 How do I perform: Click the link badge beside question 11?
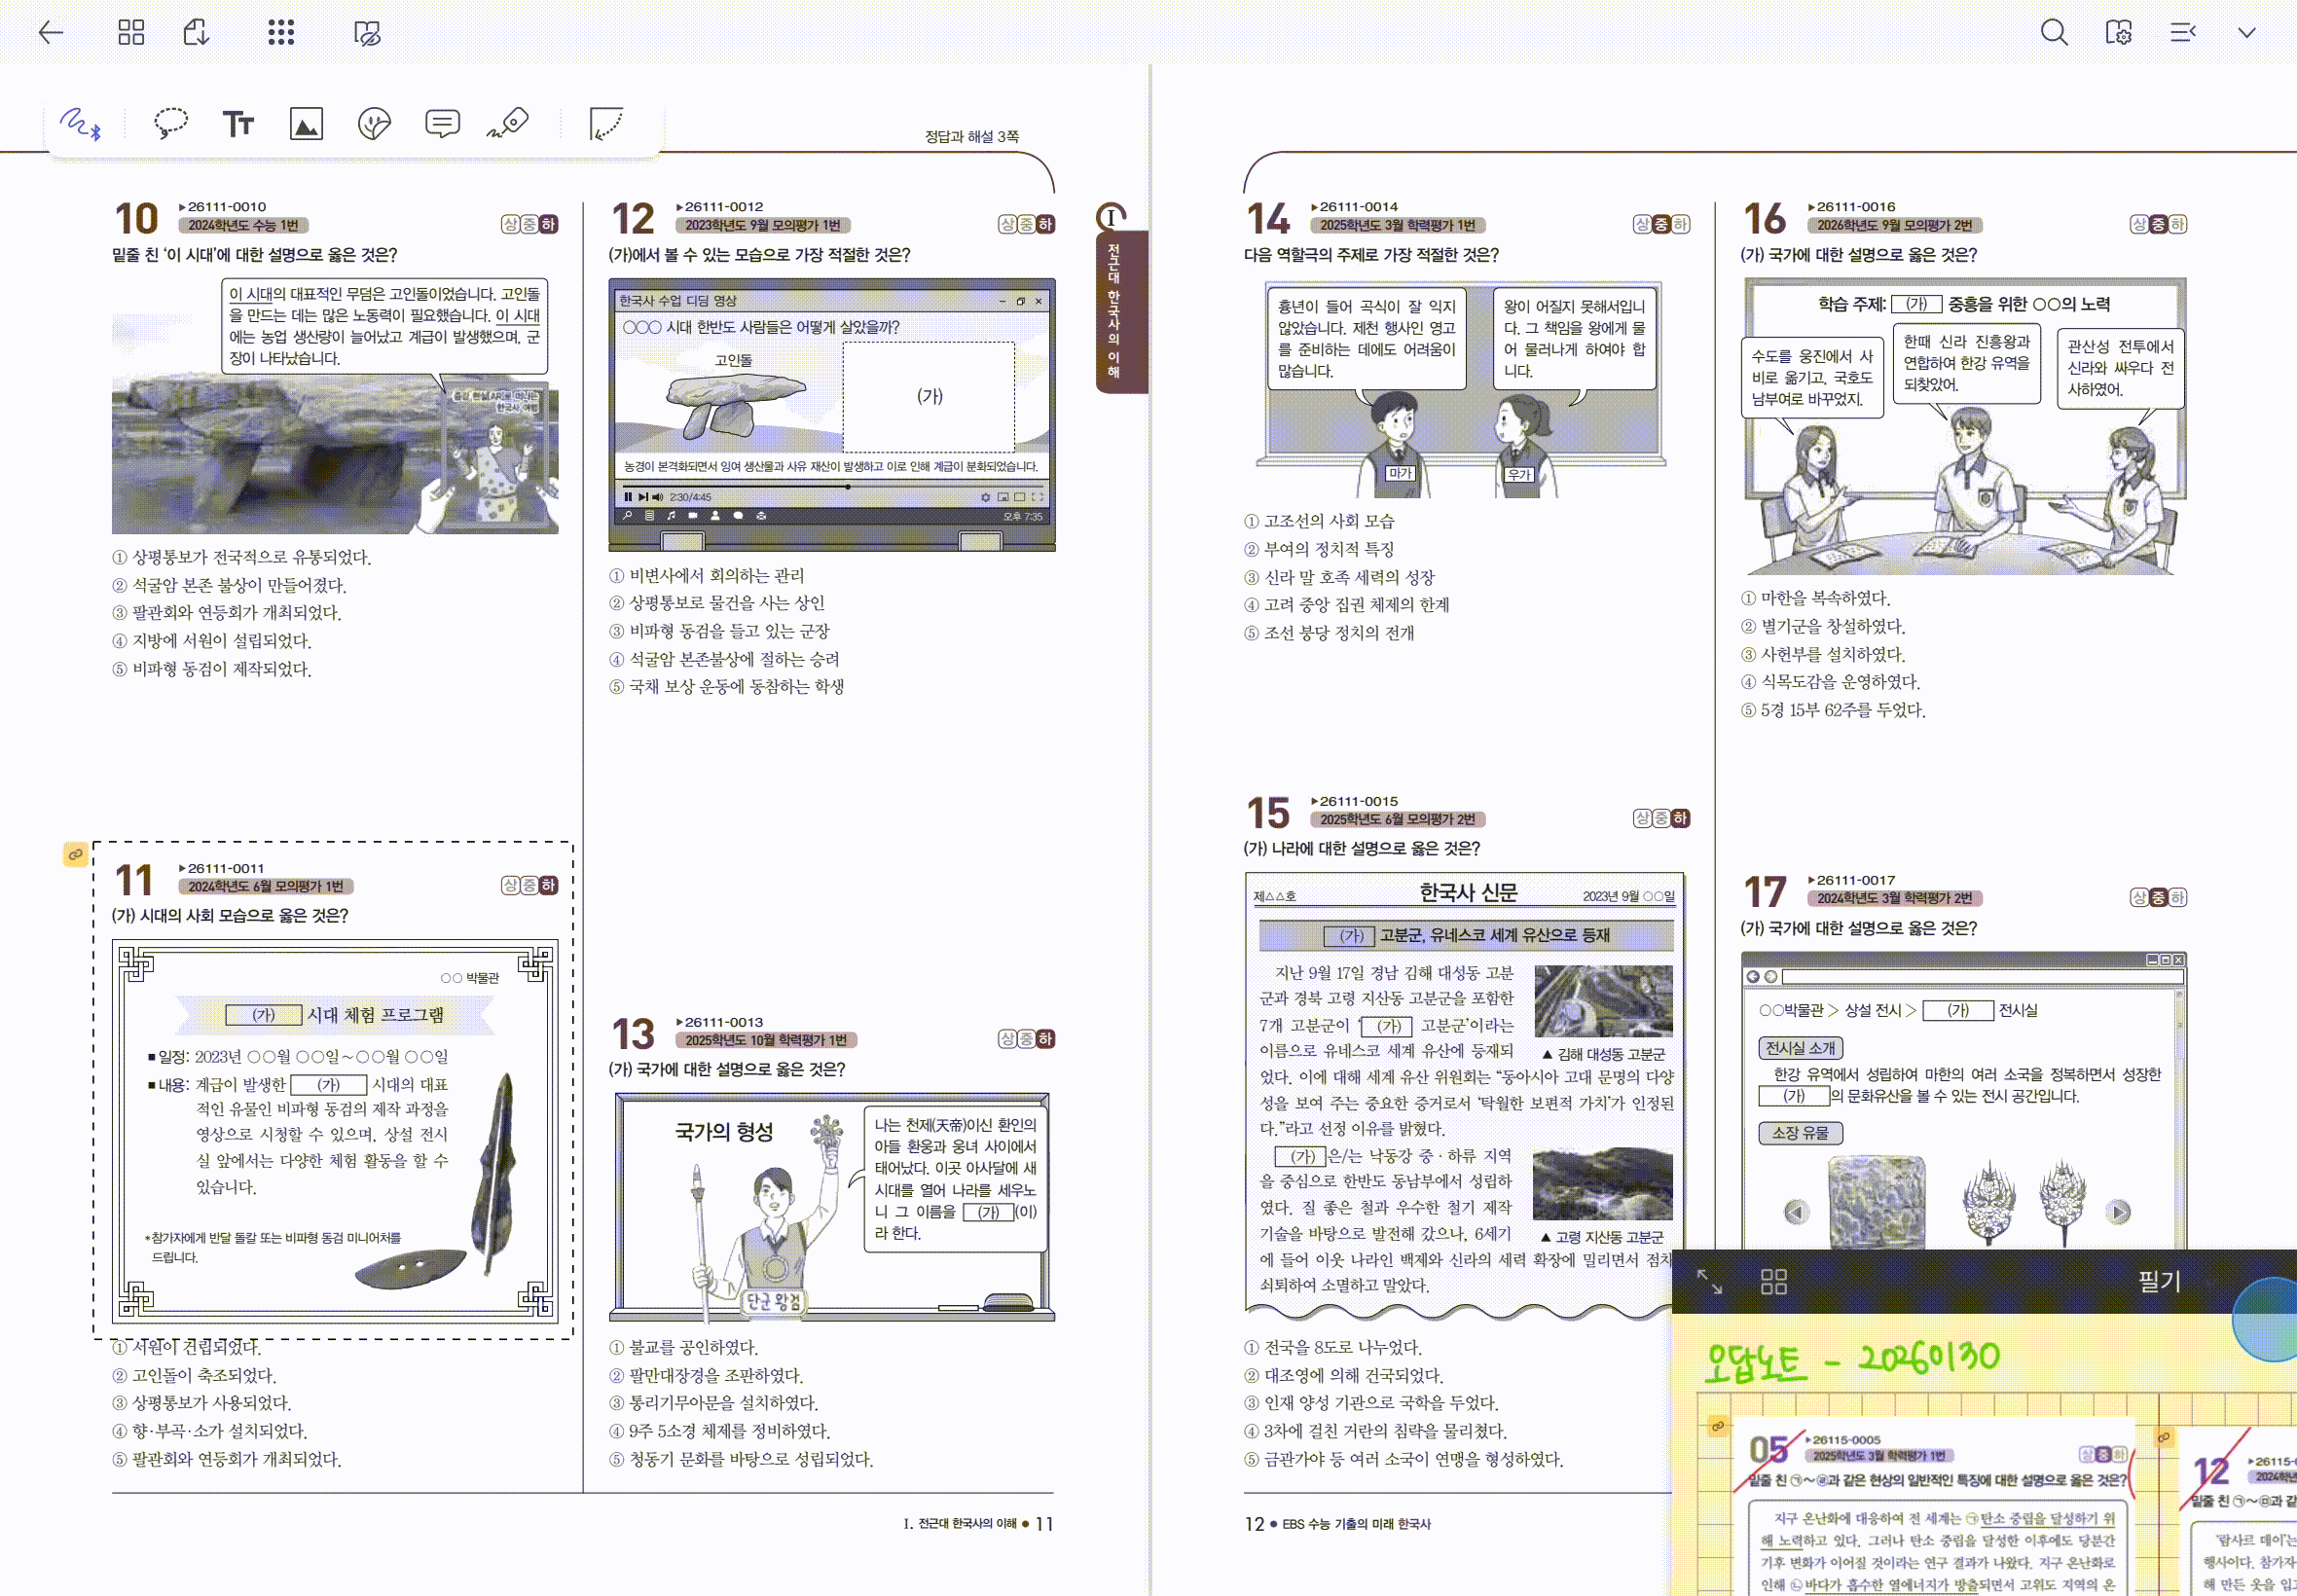(x=75, y=854)
